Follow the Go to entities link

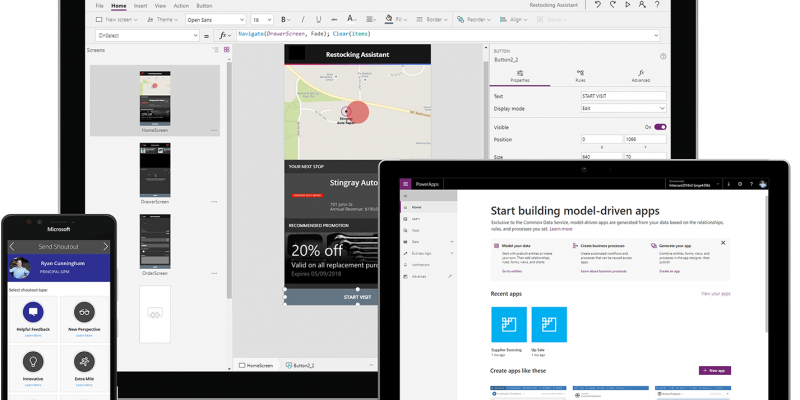point(512,271)
